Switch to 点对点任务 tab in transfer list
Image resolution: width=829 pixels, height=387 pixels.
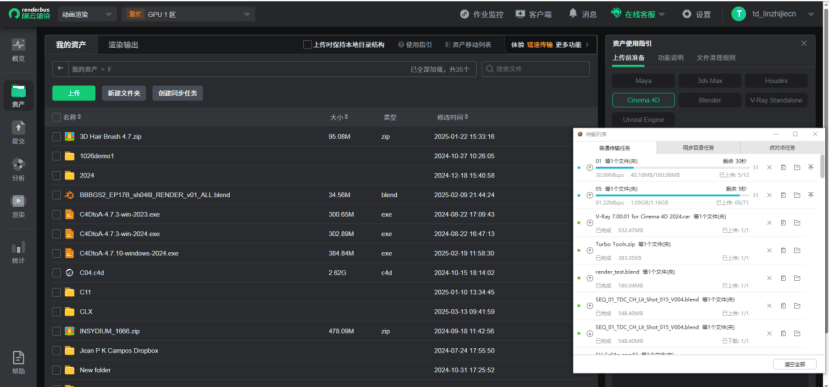tap(782, 148)
